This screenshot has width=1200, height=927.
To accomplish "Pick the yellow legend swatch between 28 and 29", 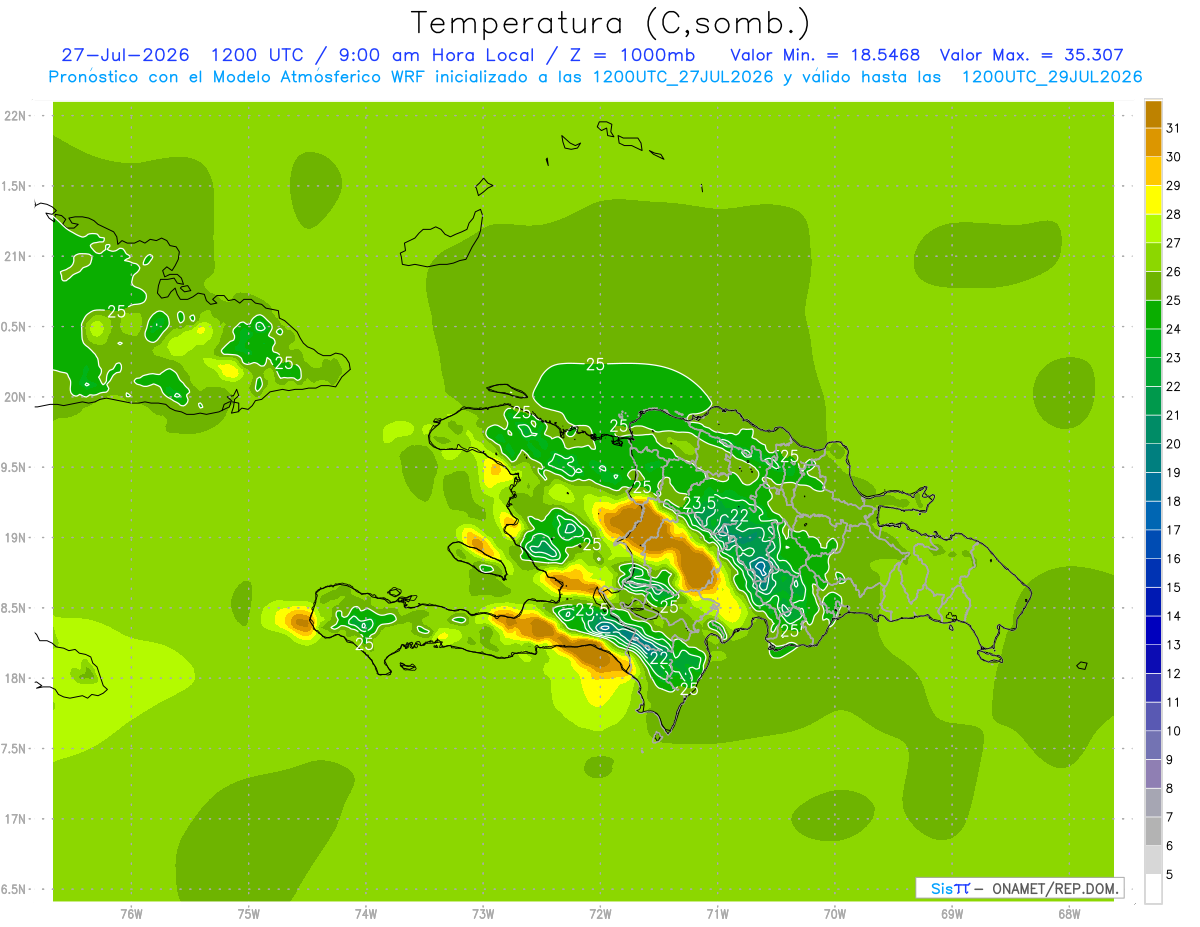I will click(x=1153, y=200).
